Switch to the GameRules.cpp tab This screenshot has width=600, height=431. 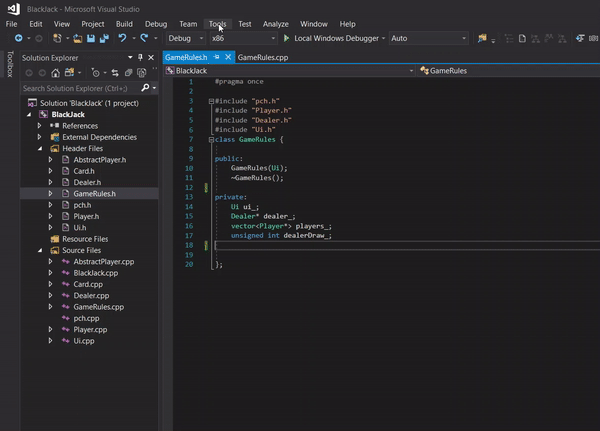[263, 57]
